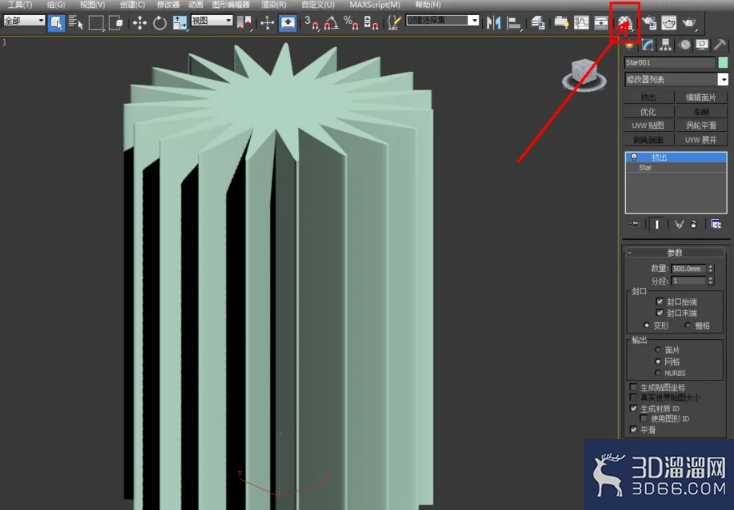Click the Render Production teapot icon

(689, 22)
